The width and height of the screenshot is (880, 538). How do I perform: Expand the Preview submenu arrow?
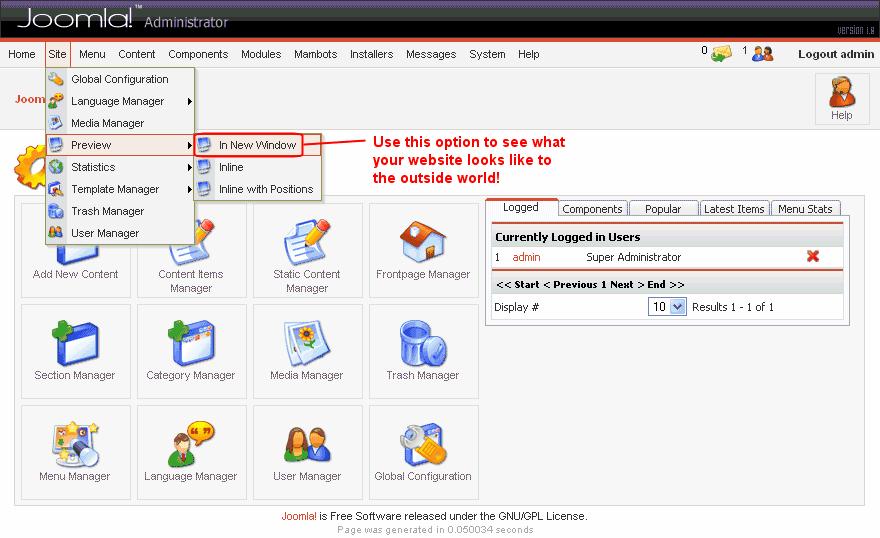(190, 145)
